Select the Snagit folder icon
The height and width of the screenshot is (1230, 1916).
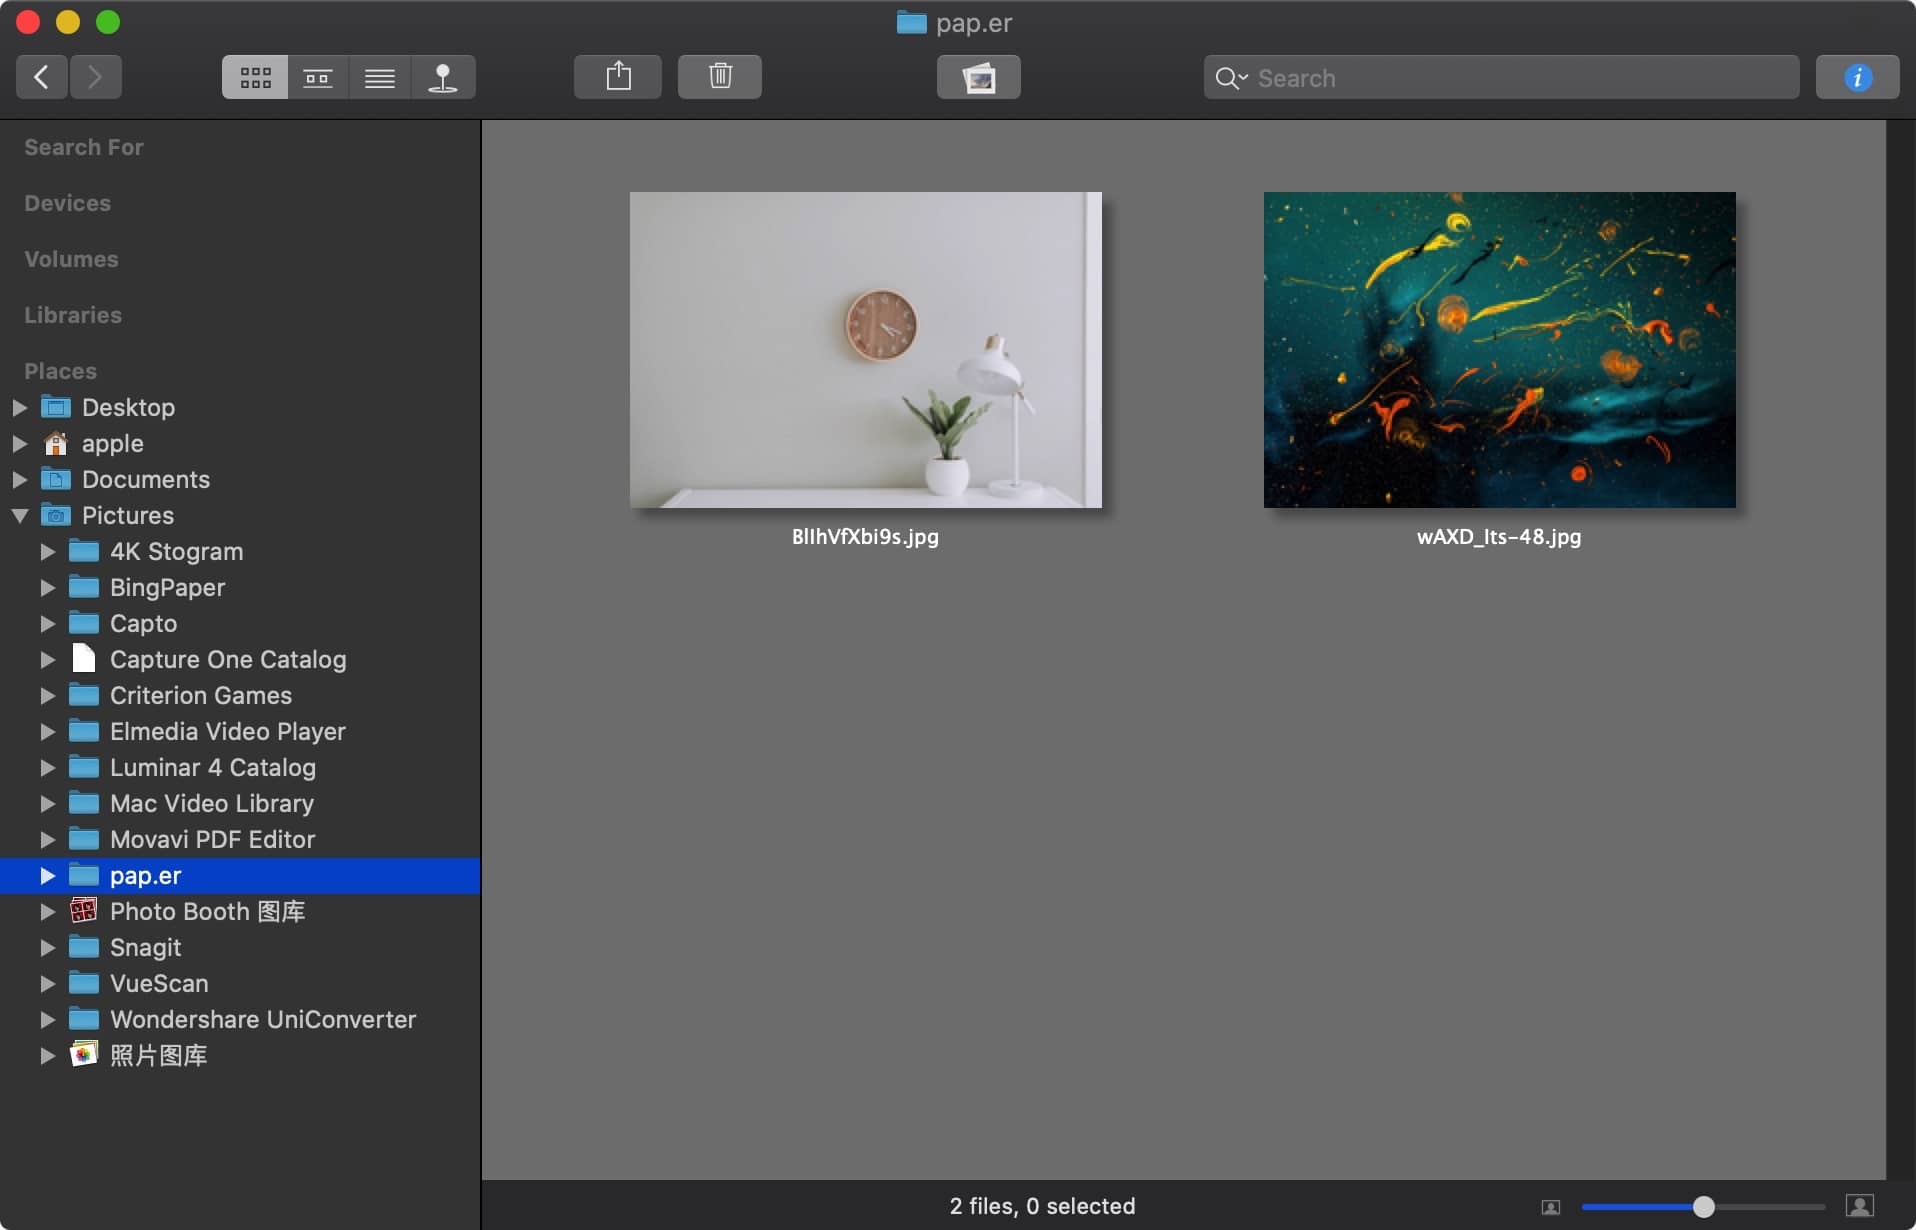84,947
